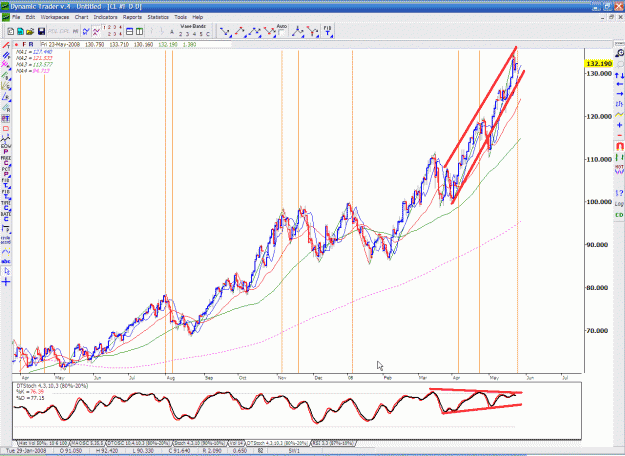
Task: Select the red trend line tool
Action: point(6,45)
